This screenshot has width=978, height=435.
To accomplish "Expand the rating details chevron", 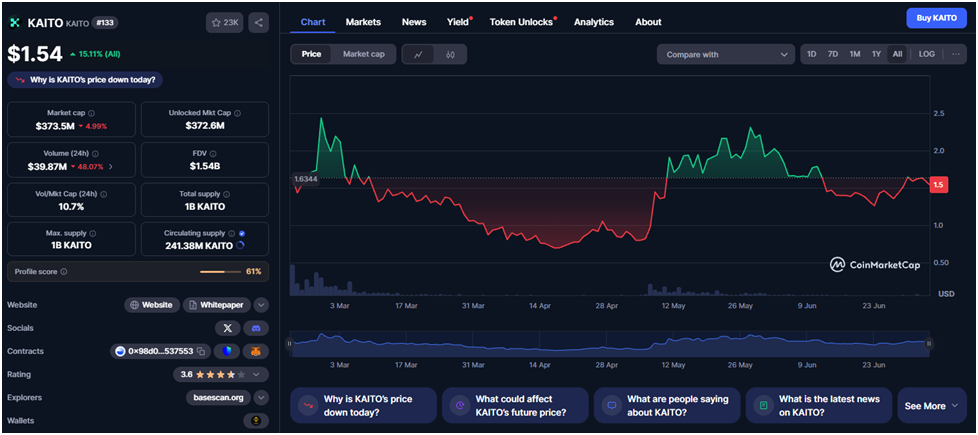I will 256,374.
